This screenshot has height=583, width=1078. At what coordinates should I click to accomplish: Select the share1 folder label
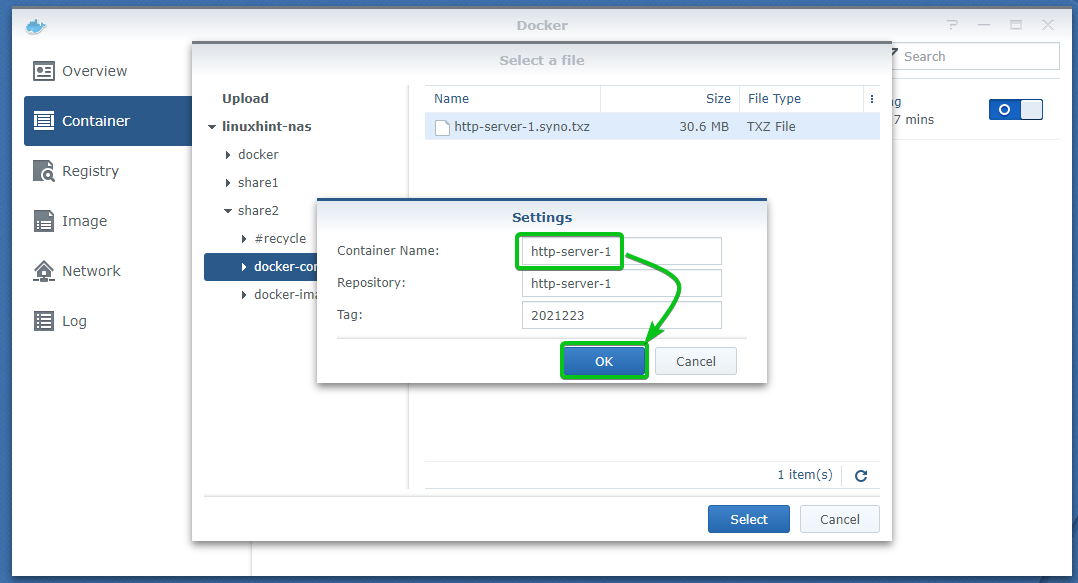pyautogui.click(x=258, y=183)
